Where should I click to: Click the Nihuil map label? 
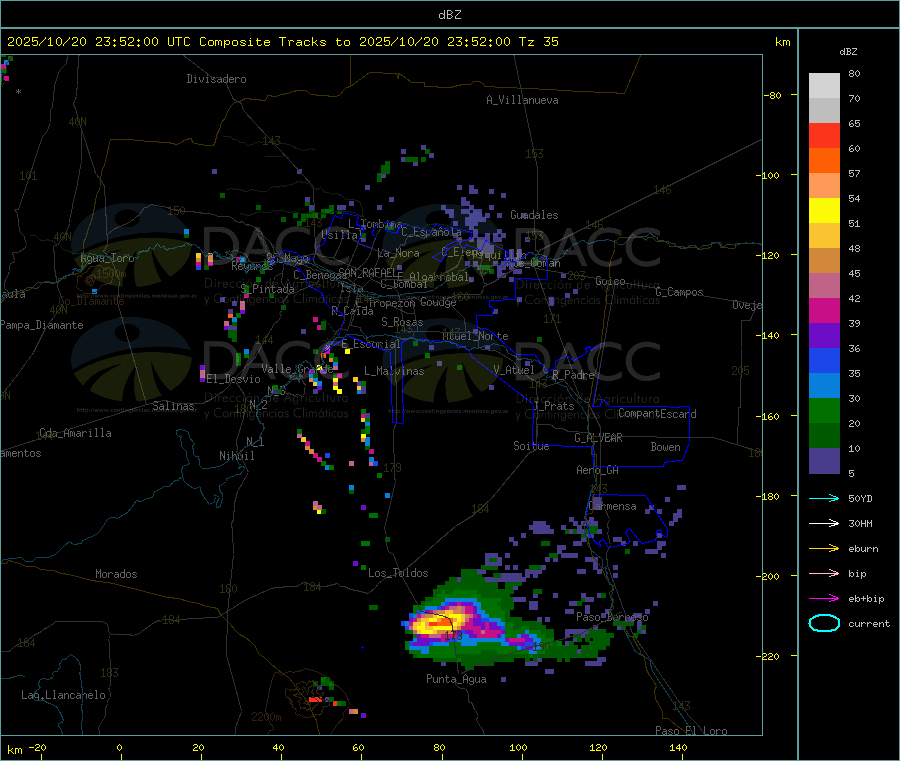point(236,456)
